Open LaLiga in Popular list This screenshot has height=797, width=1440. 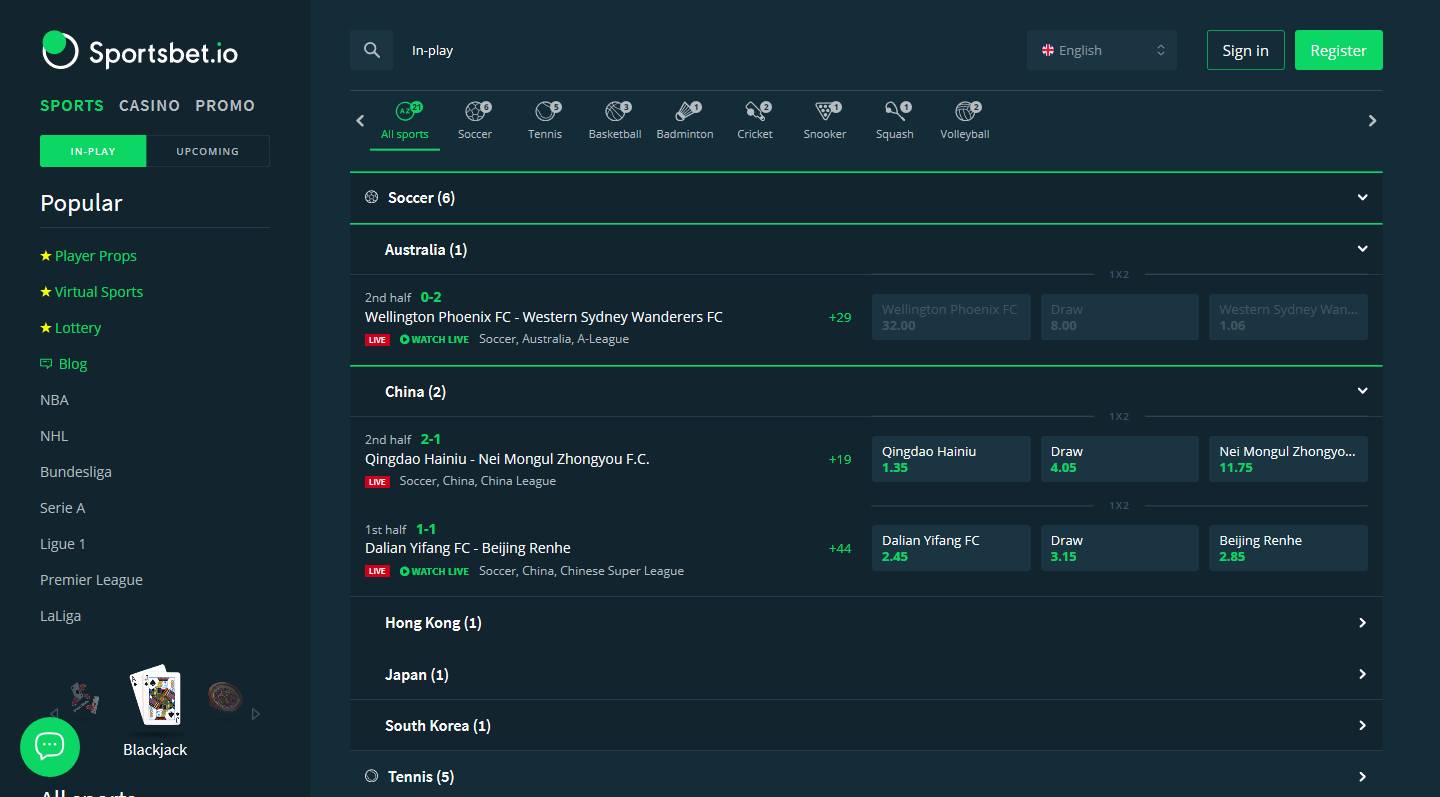coord(60,616)
